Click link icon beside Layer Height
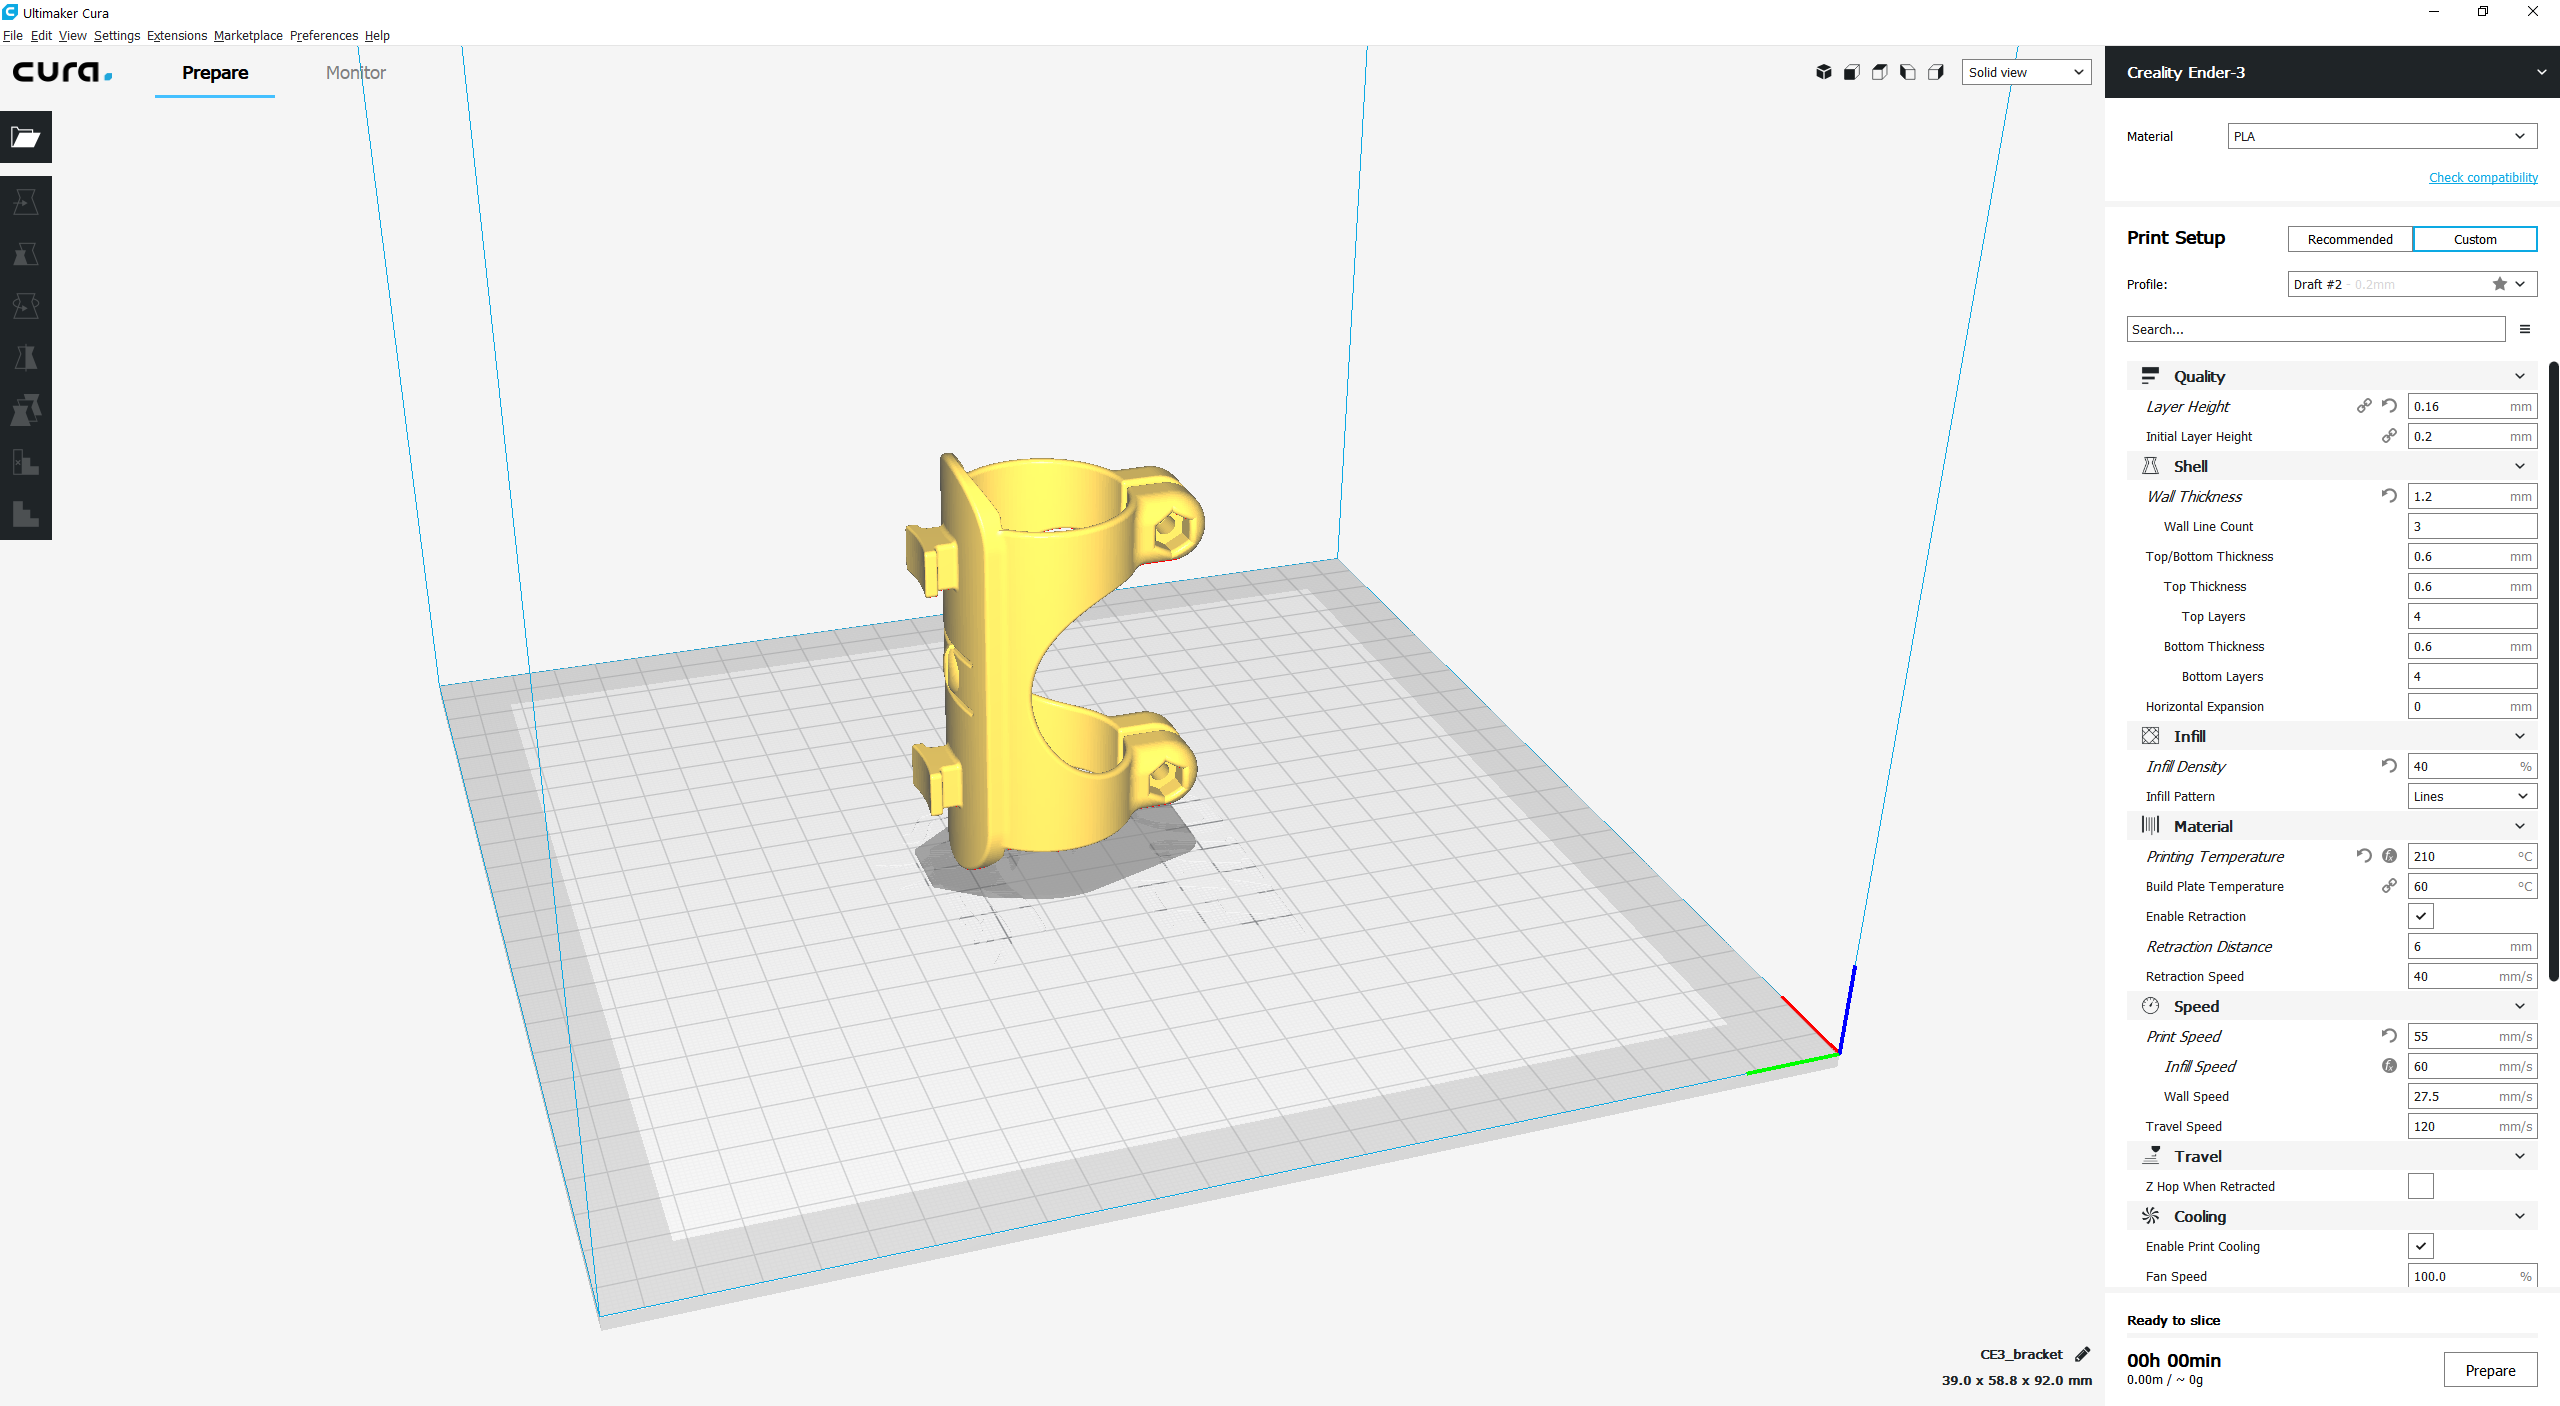2560x1406 pixels. [2364, 406]
